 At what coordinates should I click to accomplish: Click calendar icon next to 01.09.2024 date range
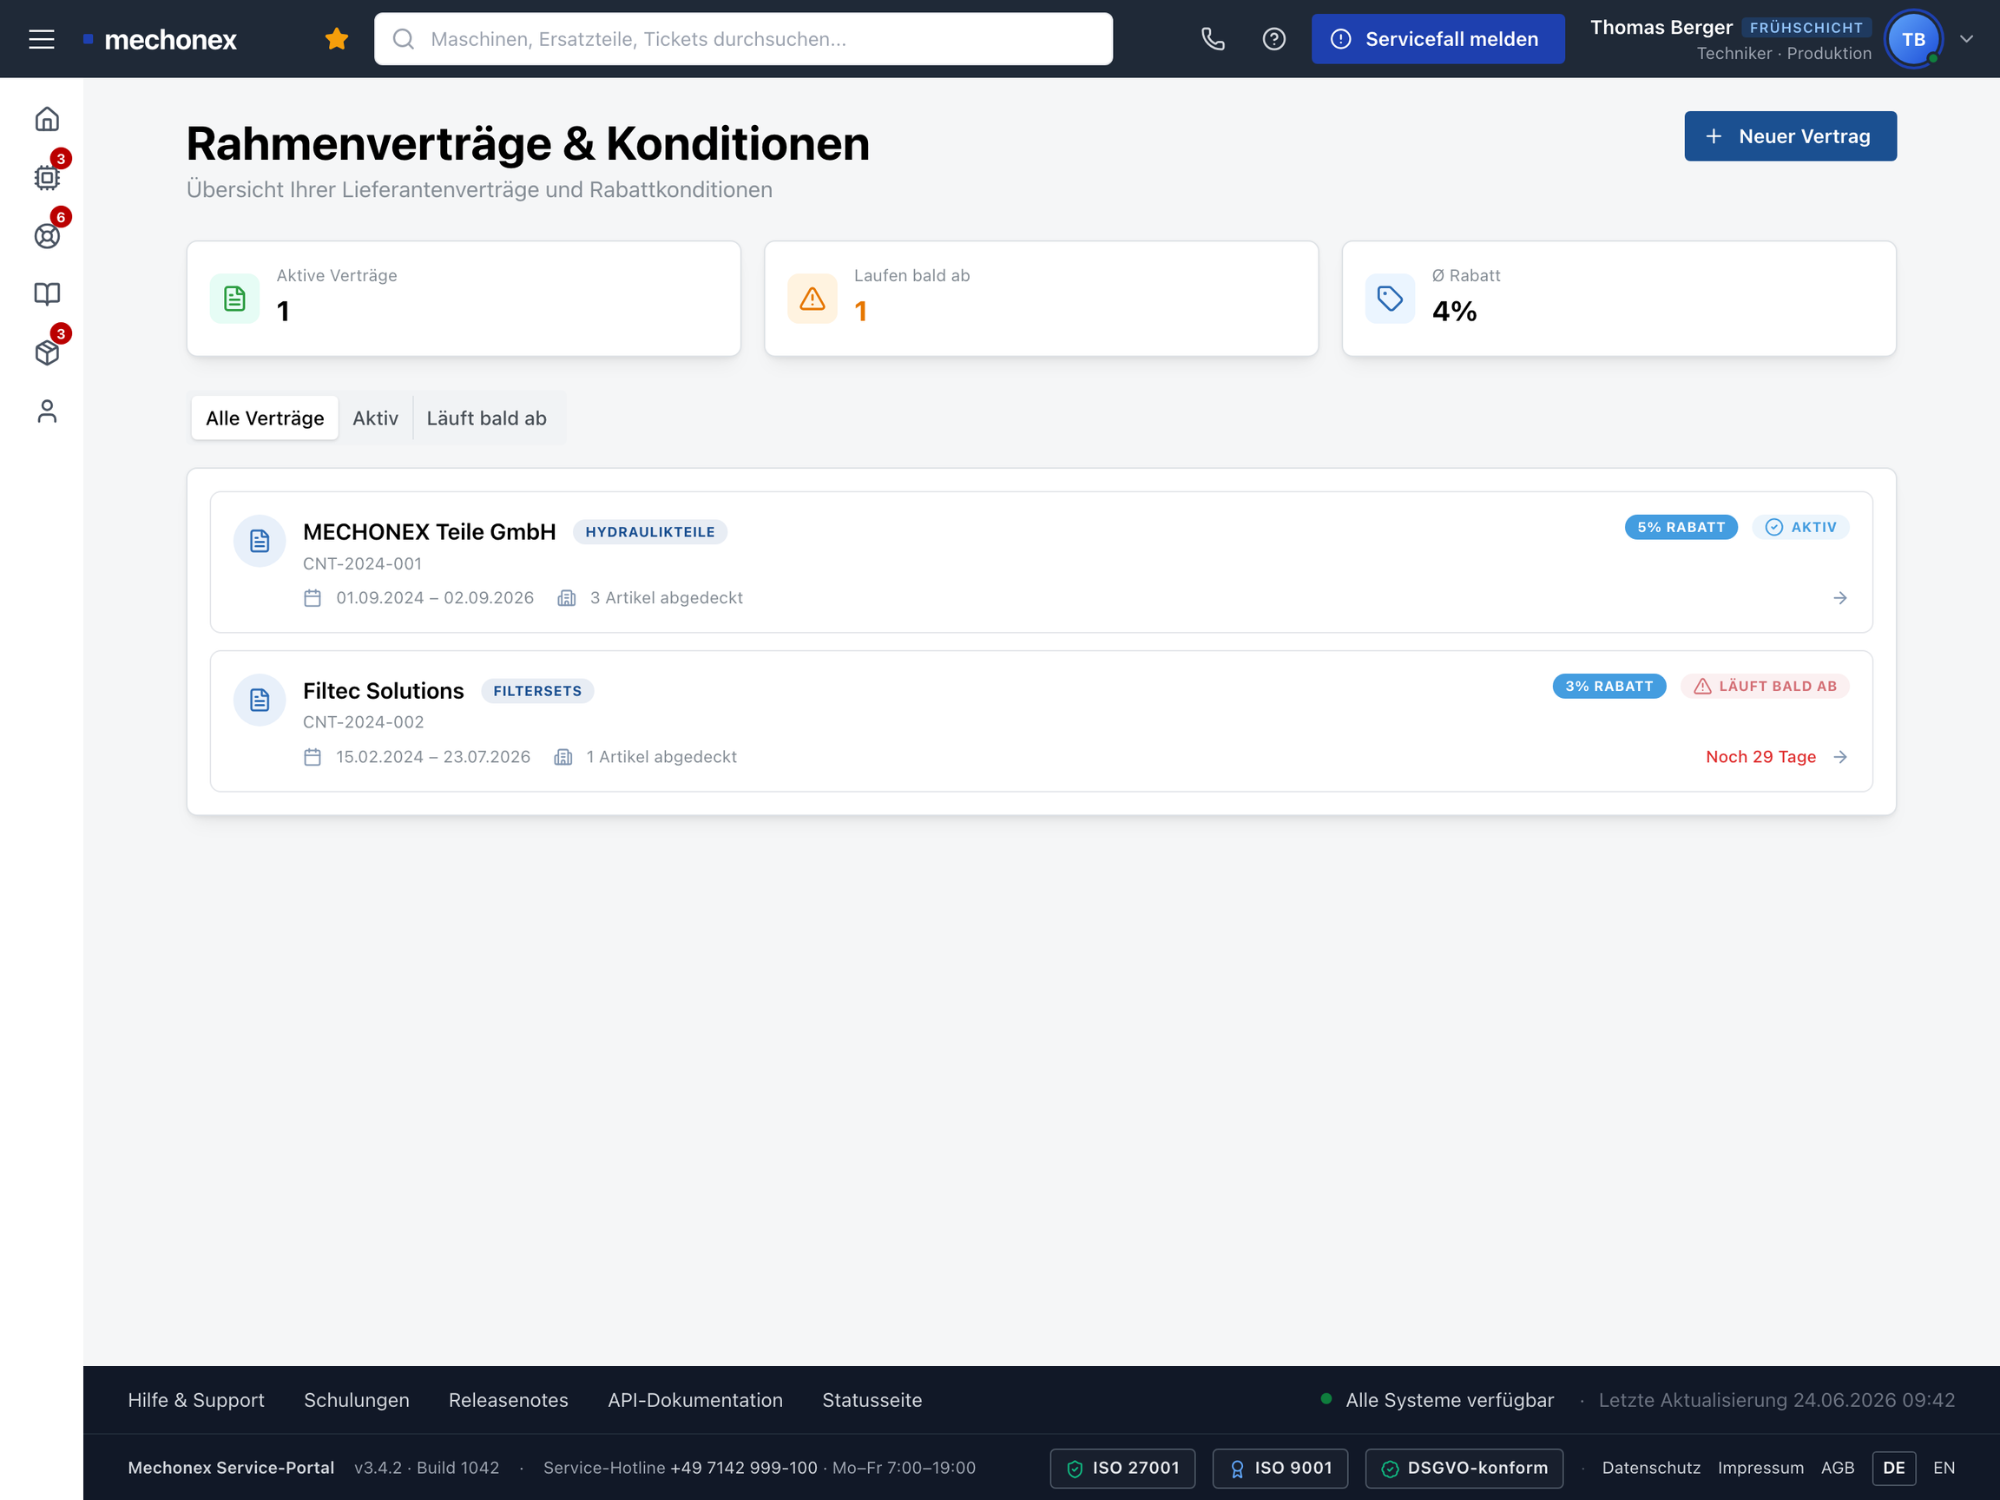[312, 598]
